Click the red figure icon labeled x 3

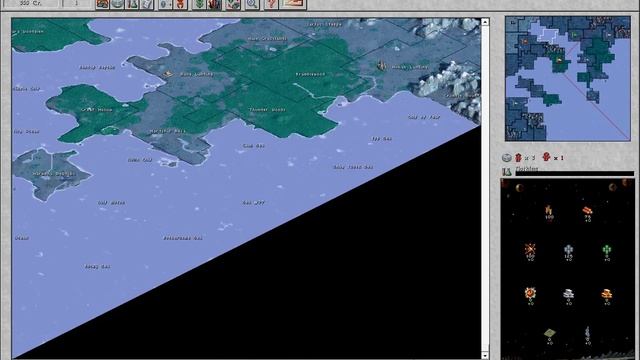pos(518,158)
